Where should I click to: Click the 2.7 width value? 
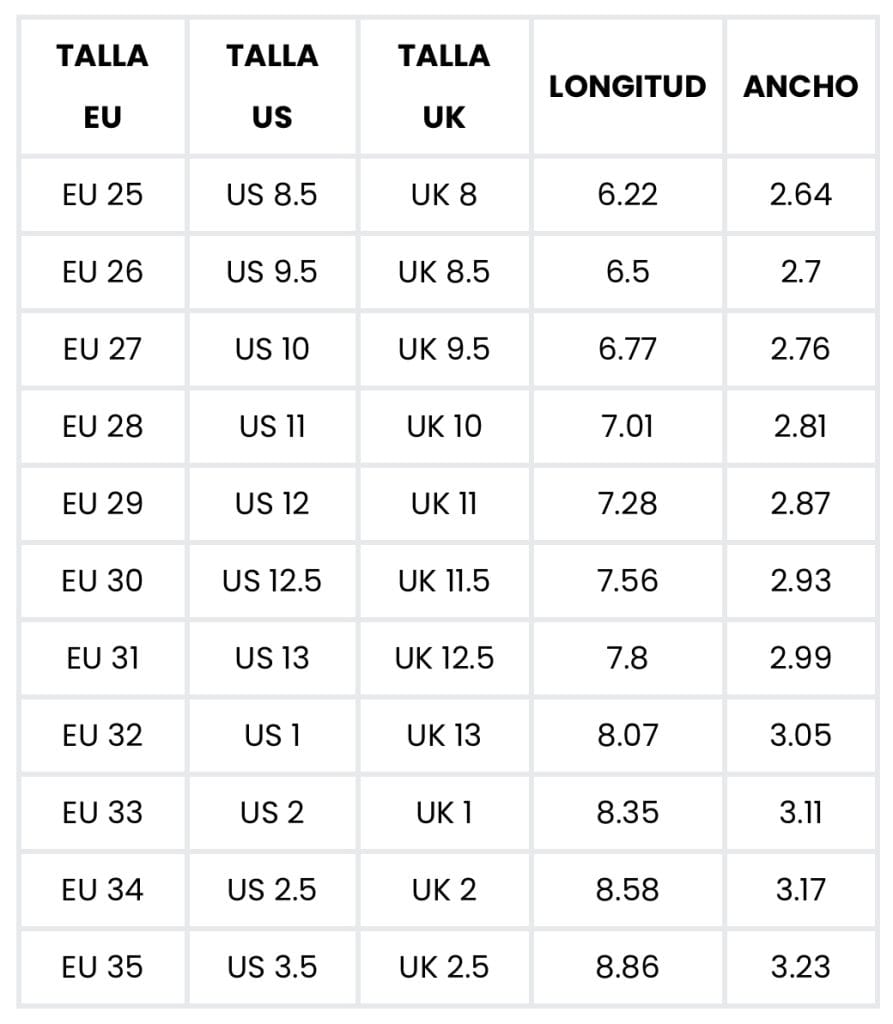[x=800, y=271]
